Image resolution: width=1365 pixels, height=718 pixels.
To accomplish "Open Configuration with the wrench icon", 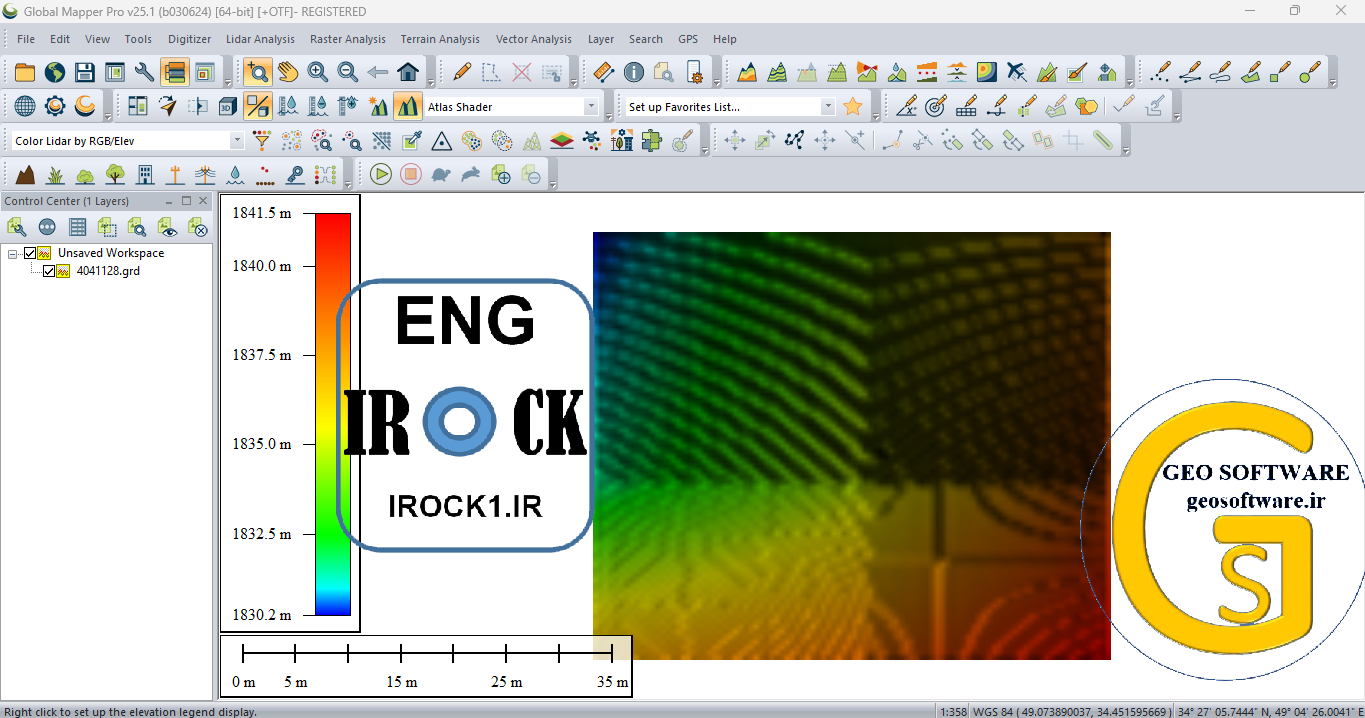I will pyautogui.click(x=144, y=72).
